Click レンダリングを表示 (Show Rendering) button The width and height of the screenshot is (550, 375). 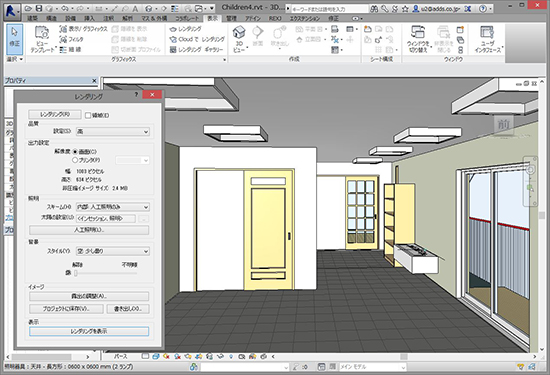89,331
